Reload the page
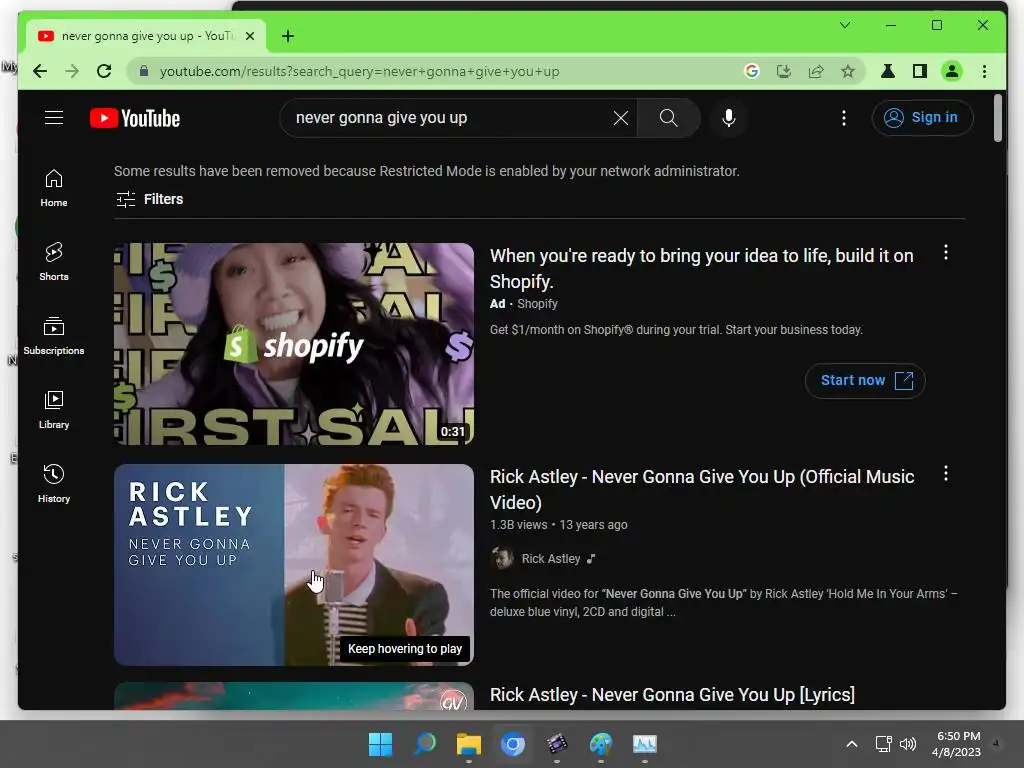This screenshot has height=768, width=1024. click(104, 71)
